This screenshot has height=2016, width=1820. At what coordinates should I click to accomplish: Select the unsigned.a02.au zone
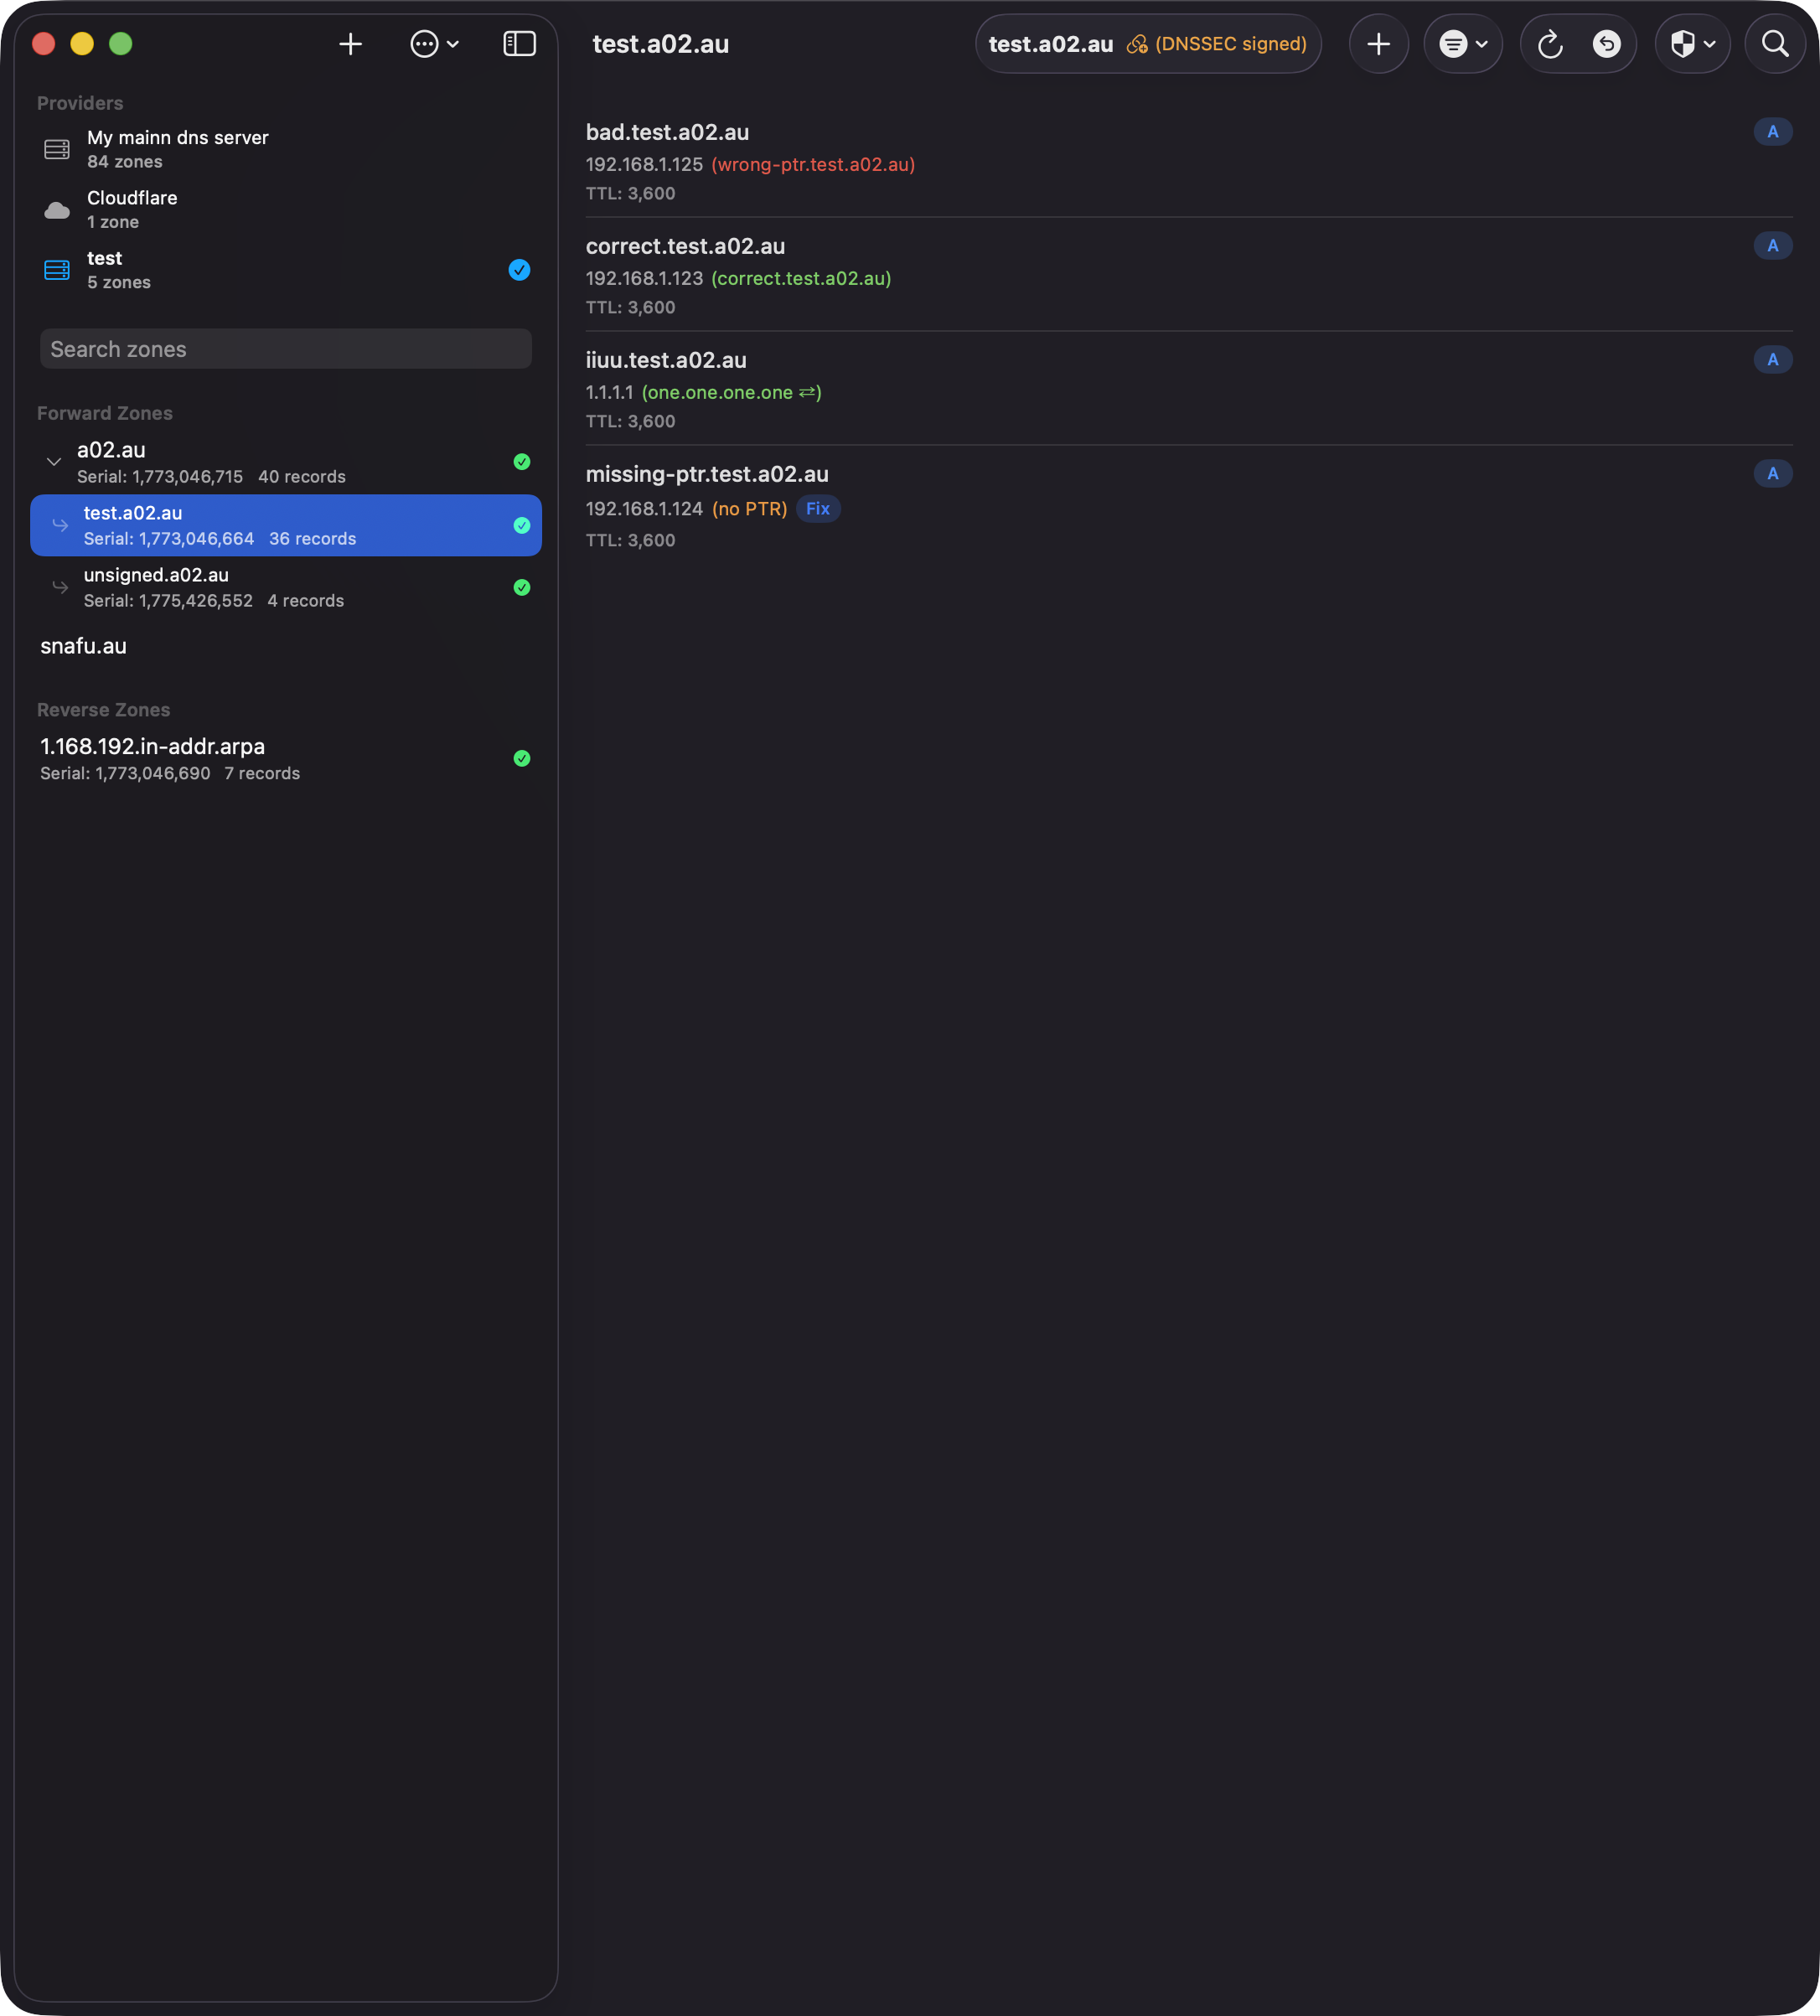point(285,587)
